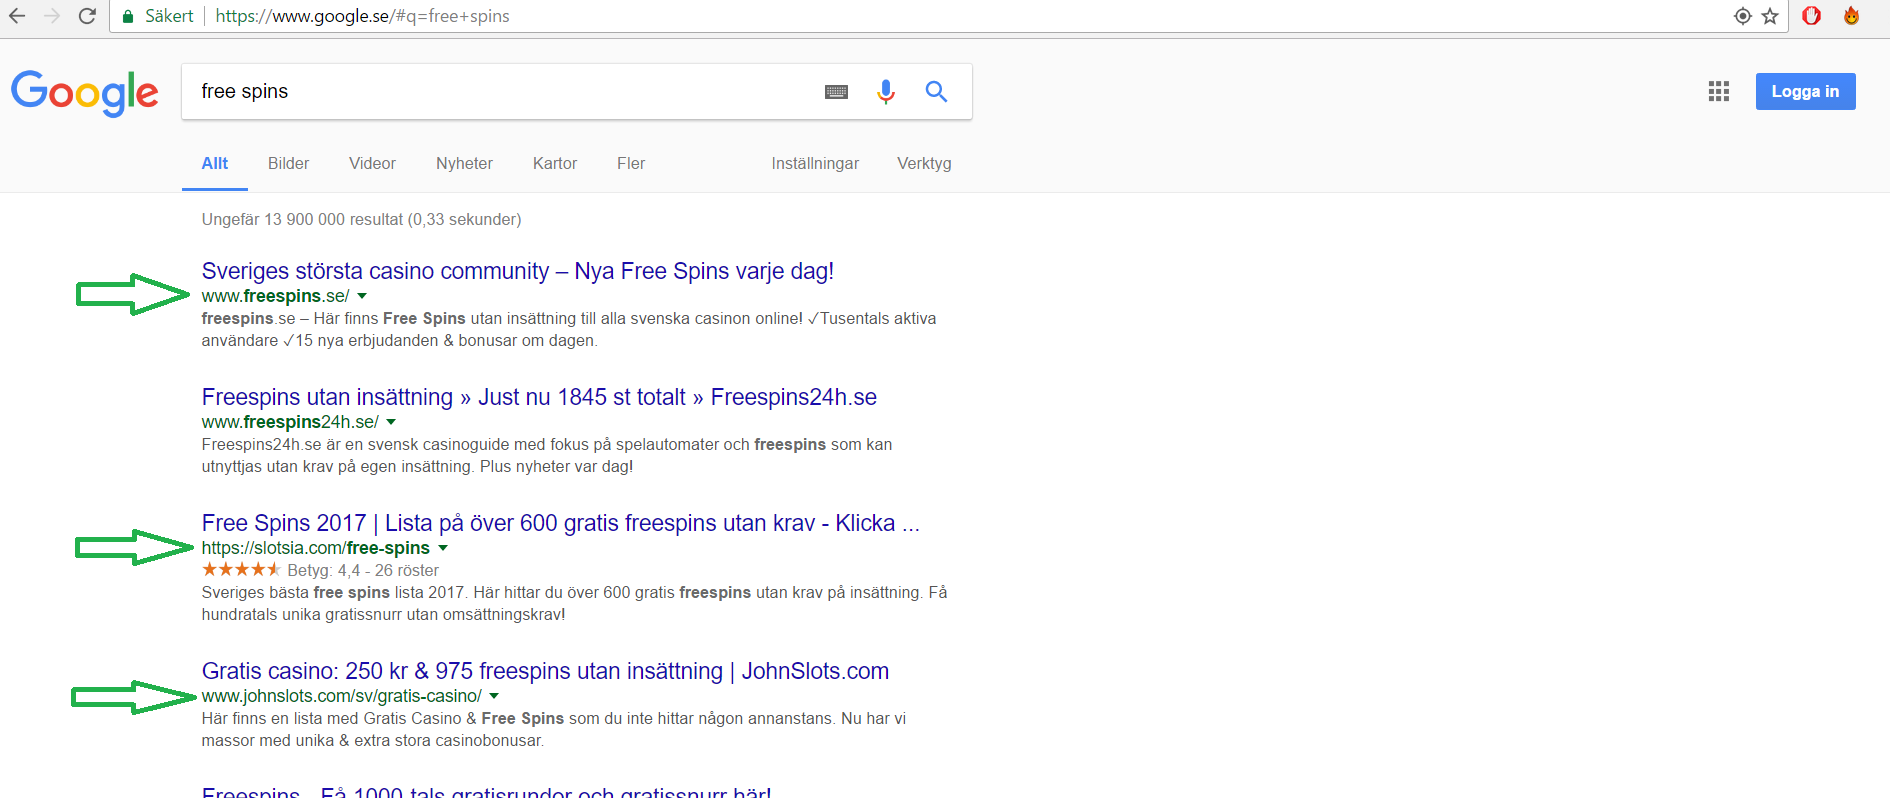Image resolution: width=1890 pixels, height=798 pixels.
Task: Switch to the Nyheter tab
Action: pos(464,163)
